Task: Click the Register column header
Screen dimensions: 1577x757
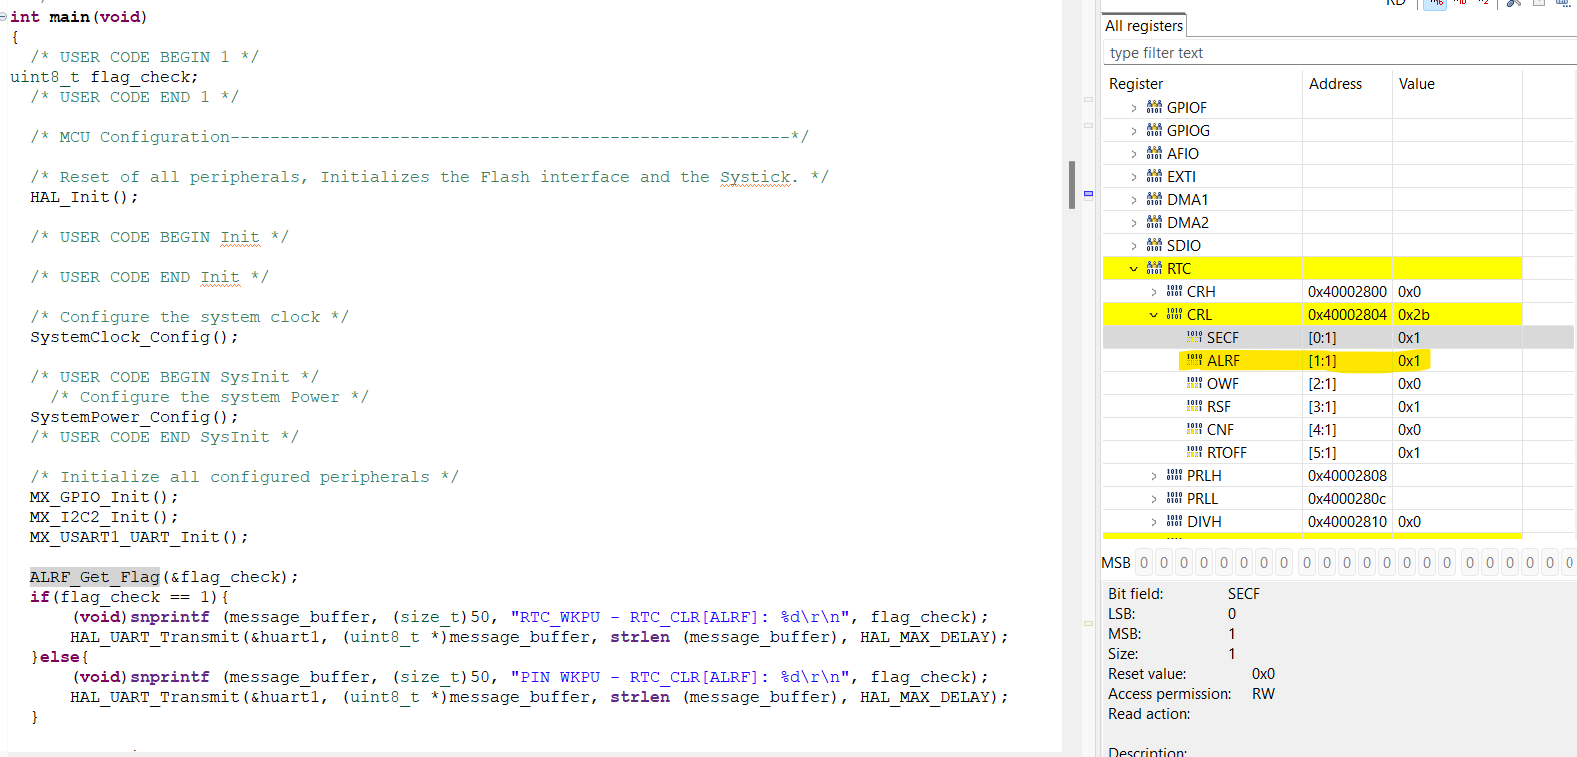Action: (1202, 84)
